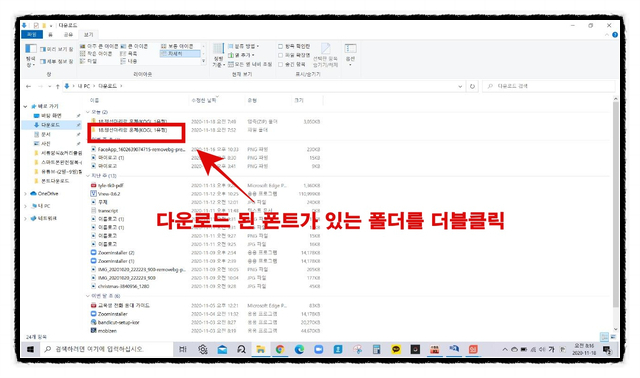The image size is (640, 378).
Task: Sort by the 수정한 날짜 column header
Action: coord(204,100)
